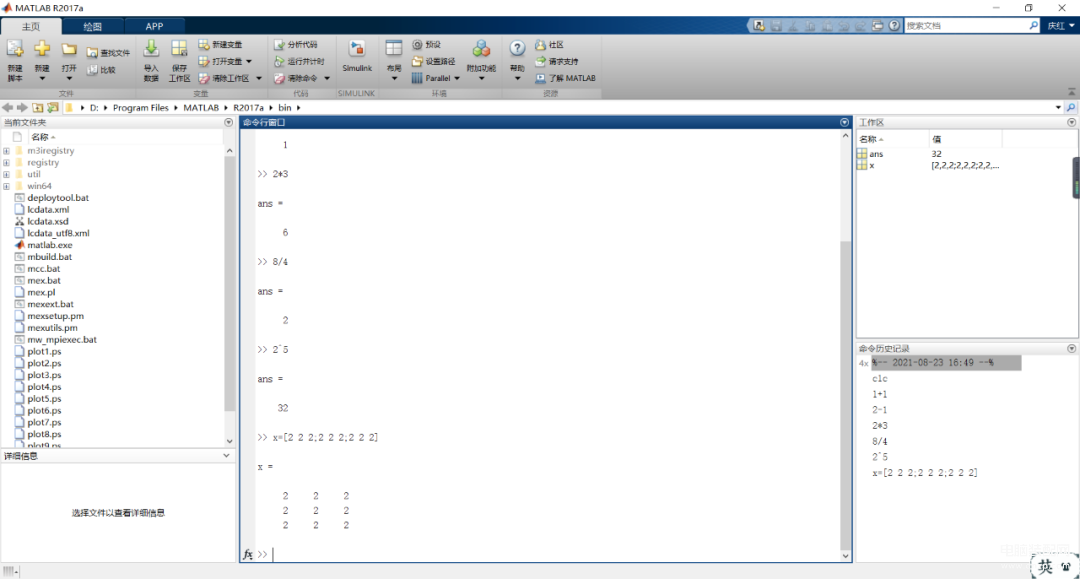Image resolution: width=1080 pixels, height=579 pixels.
Task: Collapse the details (详细信息) panel chevron
Action: coord(226,456)
